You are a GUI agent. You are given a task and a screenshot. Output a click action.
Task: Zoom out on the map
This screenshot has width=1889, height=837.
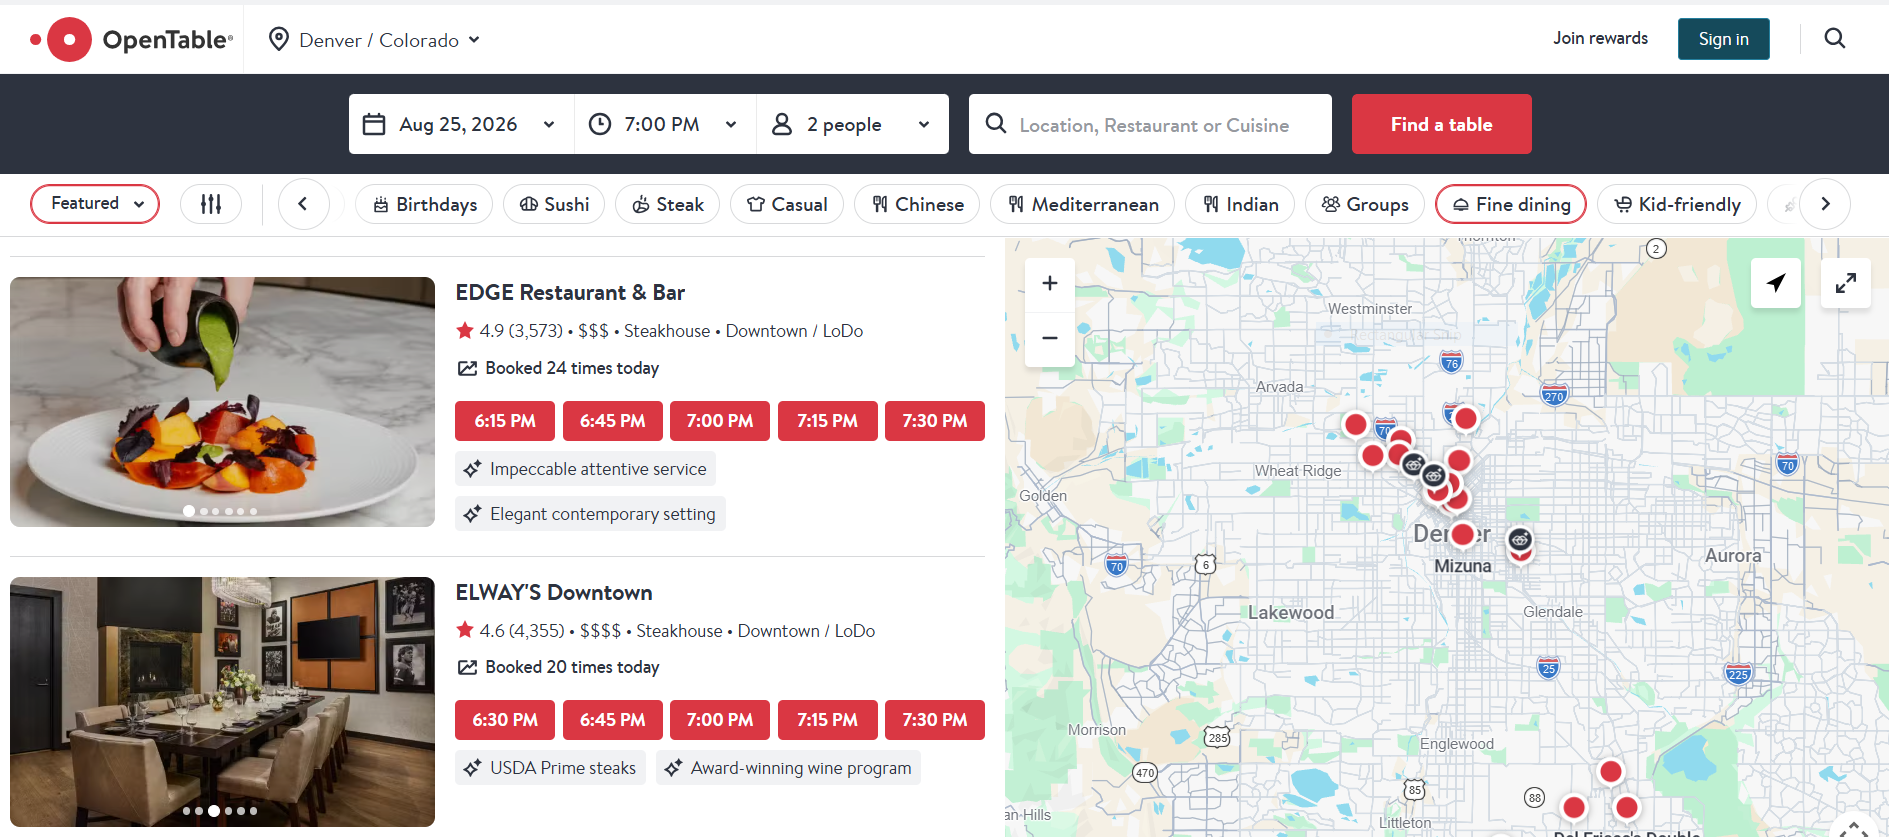(1050, 338)
